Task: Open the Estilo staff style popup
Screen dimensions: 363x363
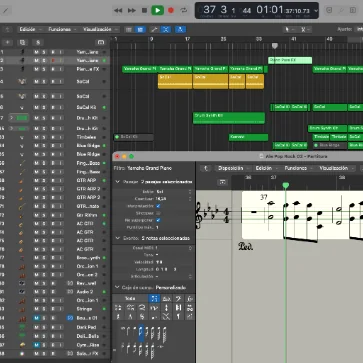Action: (173, 192)
